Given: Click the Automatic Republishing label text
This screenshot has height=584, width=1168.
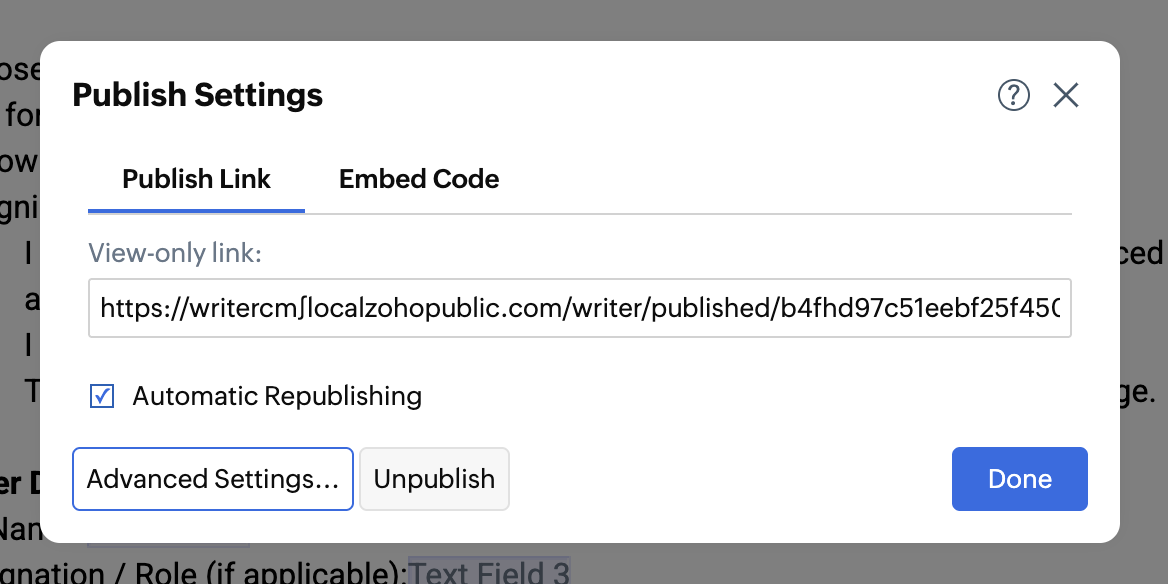Looking at the screenshot, I should click(x=277, y=396).
